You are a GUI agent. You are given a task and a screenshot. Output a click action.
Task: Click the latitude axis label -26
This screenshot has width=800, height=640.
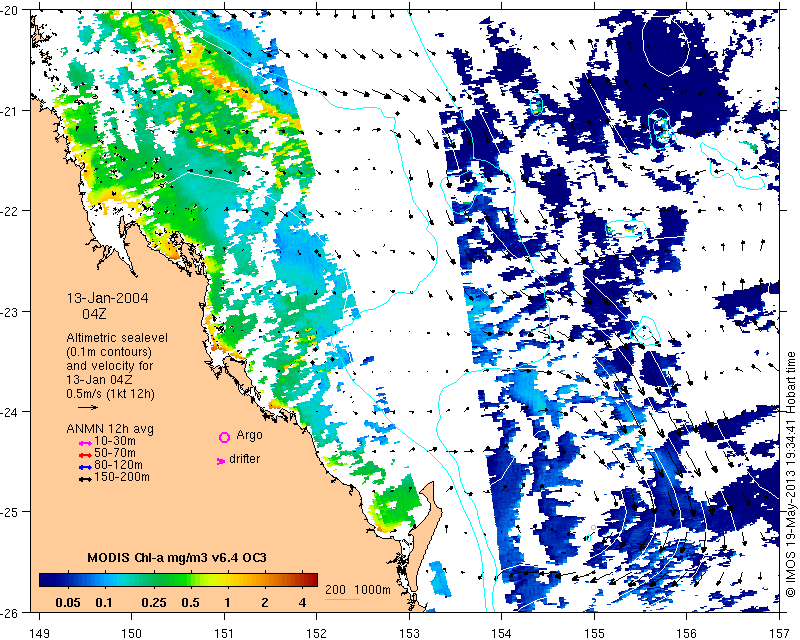coord(9,612)
